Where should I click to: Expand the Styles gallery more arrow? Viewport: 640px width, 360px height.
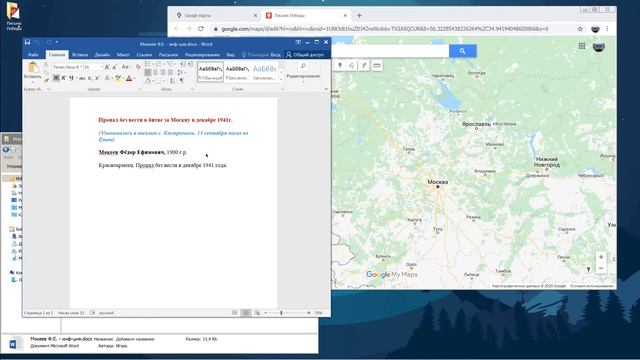(x=281, y=79)
